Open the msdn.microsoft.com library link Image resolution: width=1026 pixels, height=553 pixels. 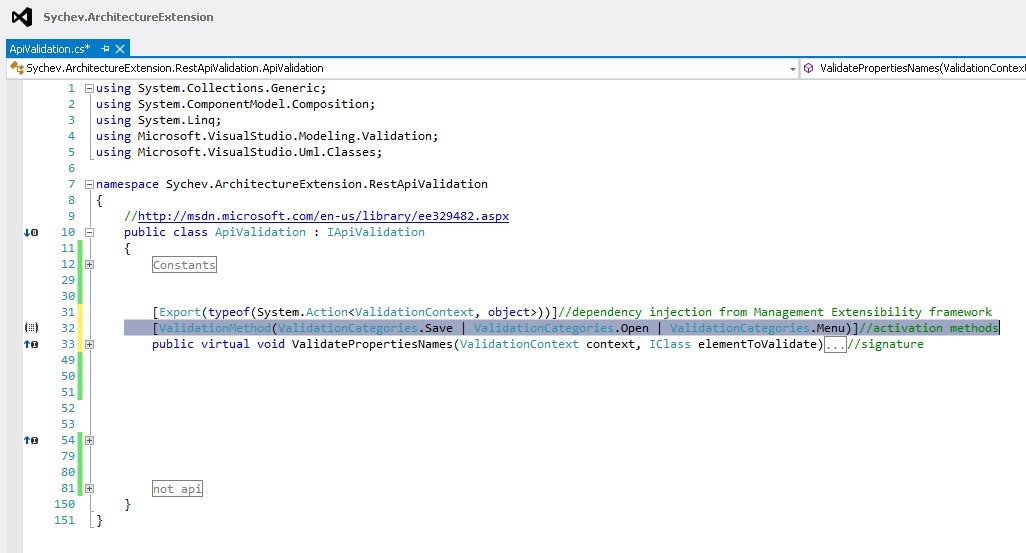click(x=323, y=216)
